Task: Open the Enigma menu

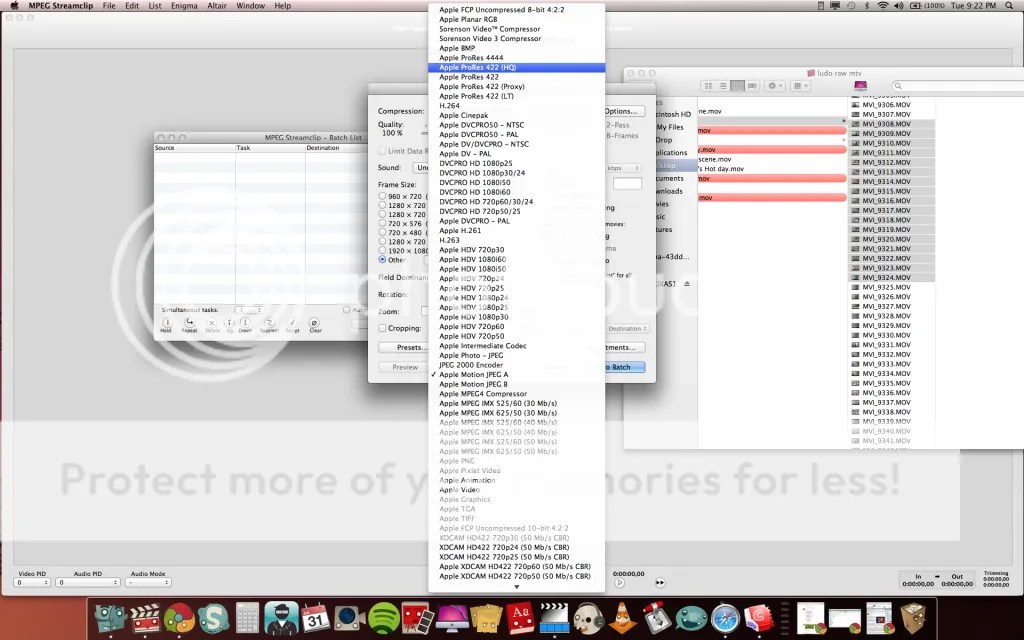Action: (x=184, y=5)
